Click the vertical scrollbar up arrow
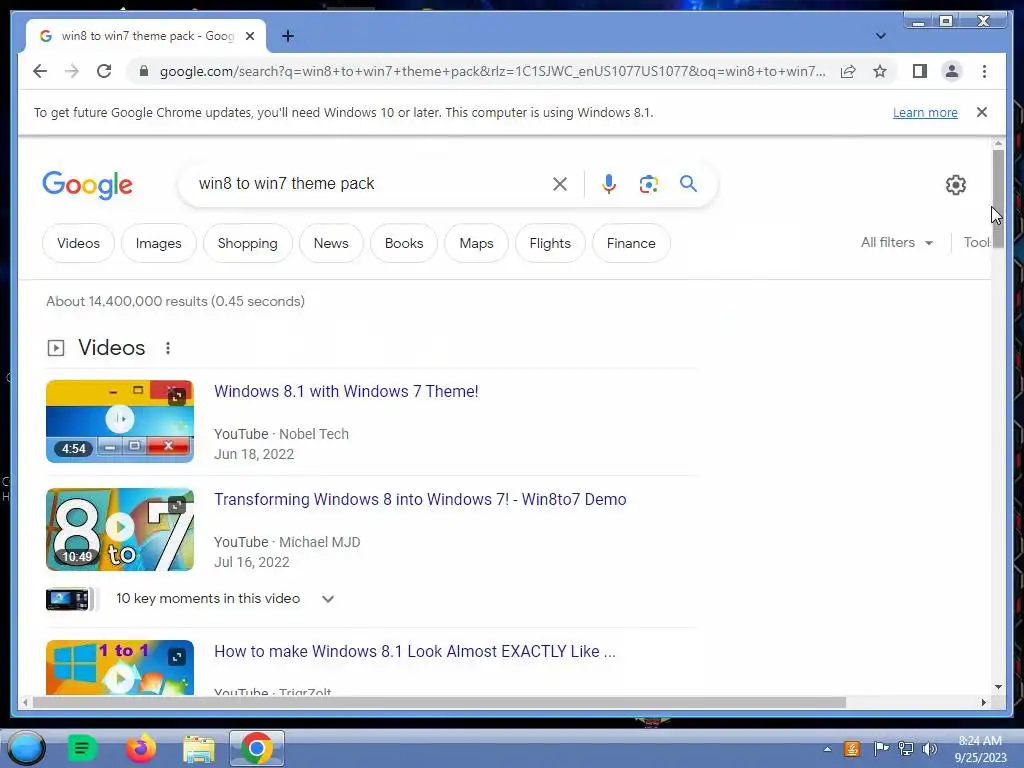Screen dimensions: 1024x768 coord(998,143)
